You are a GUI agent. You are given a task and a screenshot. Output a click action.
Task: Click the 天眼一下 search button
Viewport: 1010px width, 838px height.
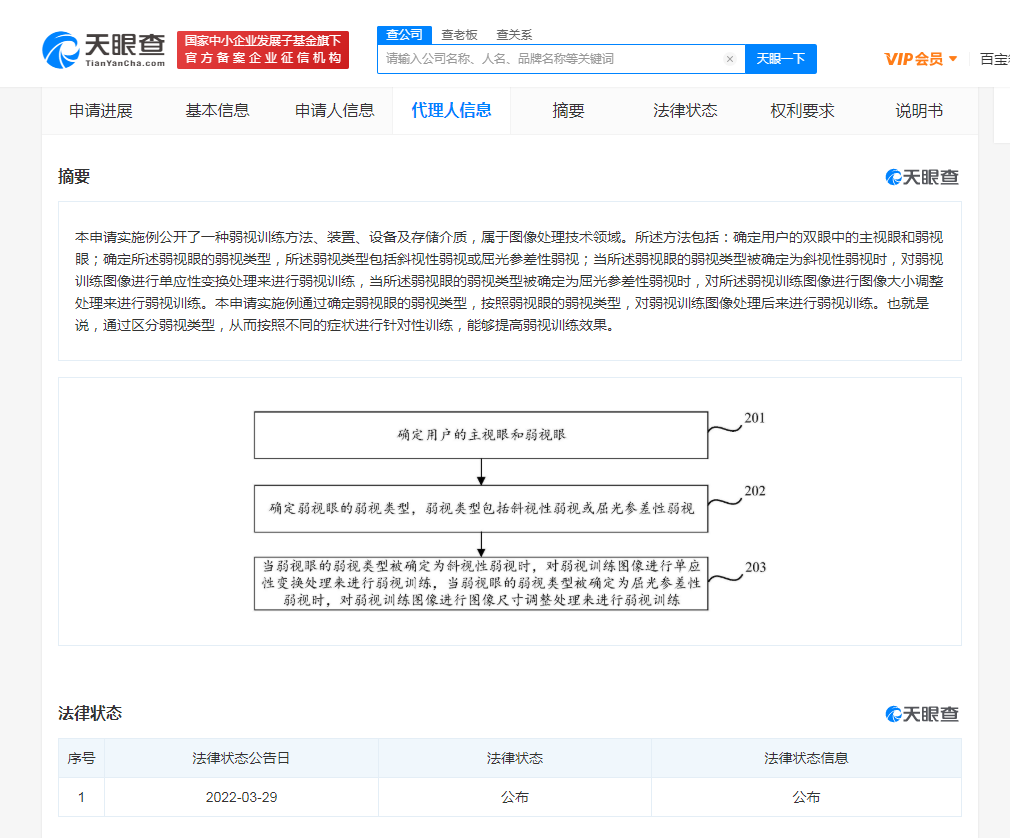(x=781, y=59)
